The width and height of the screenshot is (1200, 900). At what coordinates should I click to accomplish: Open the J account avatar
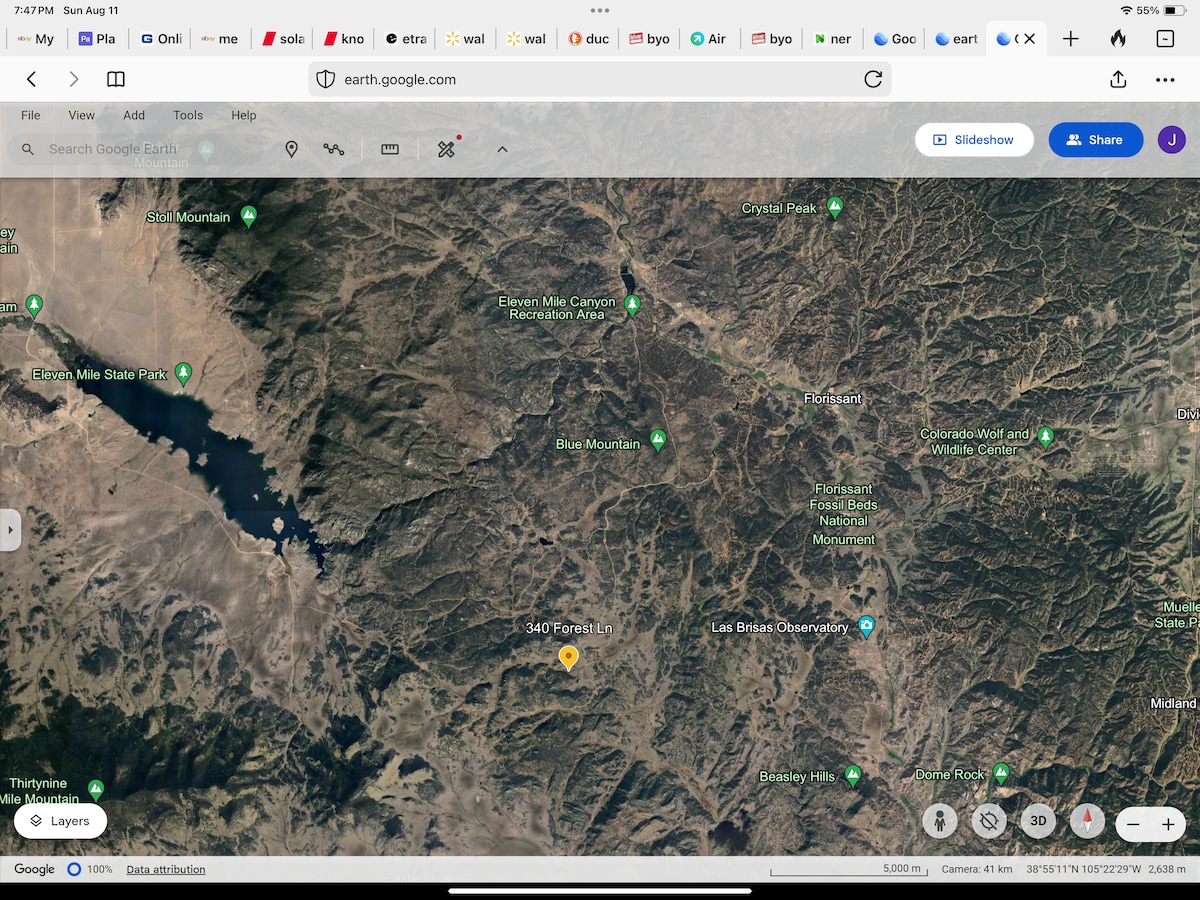(x=1171, y=140)
